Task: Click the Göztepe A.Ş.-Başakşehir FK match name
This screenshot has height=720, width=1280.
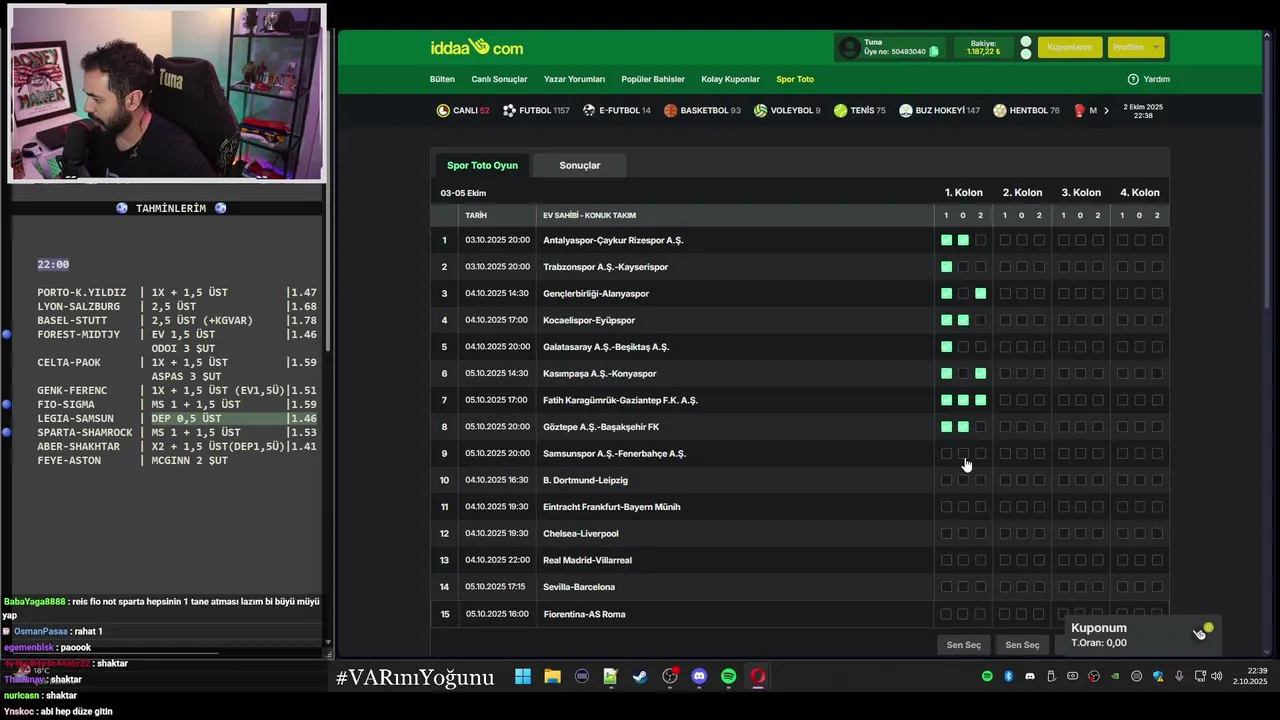Action: [x=601, y=427]
